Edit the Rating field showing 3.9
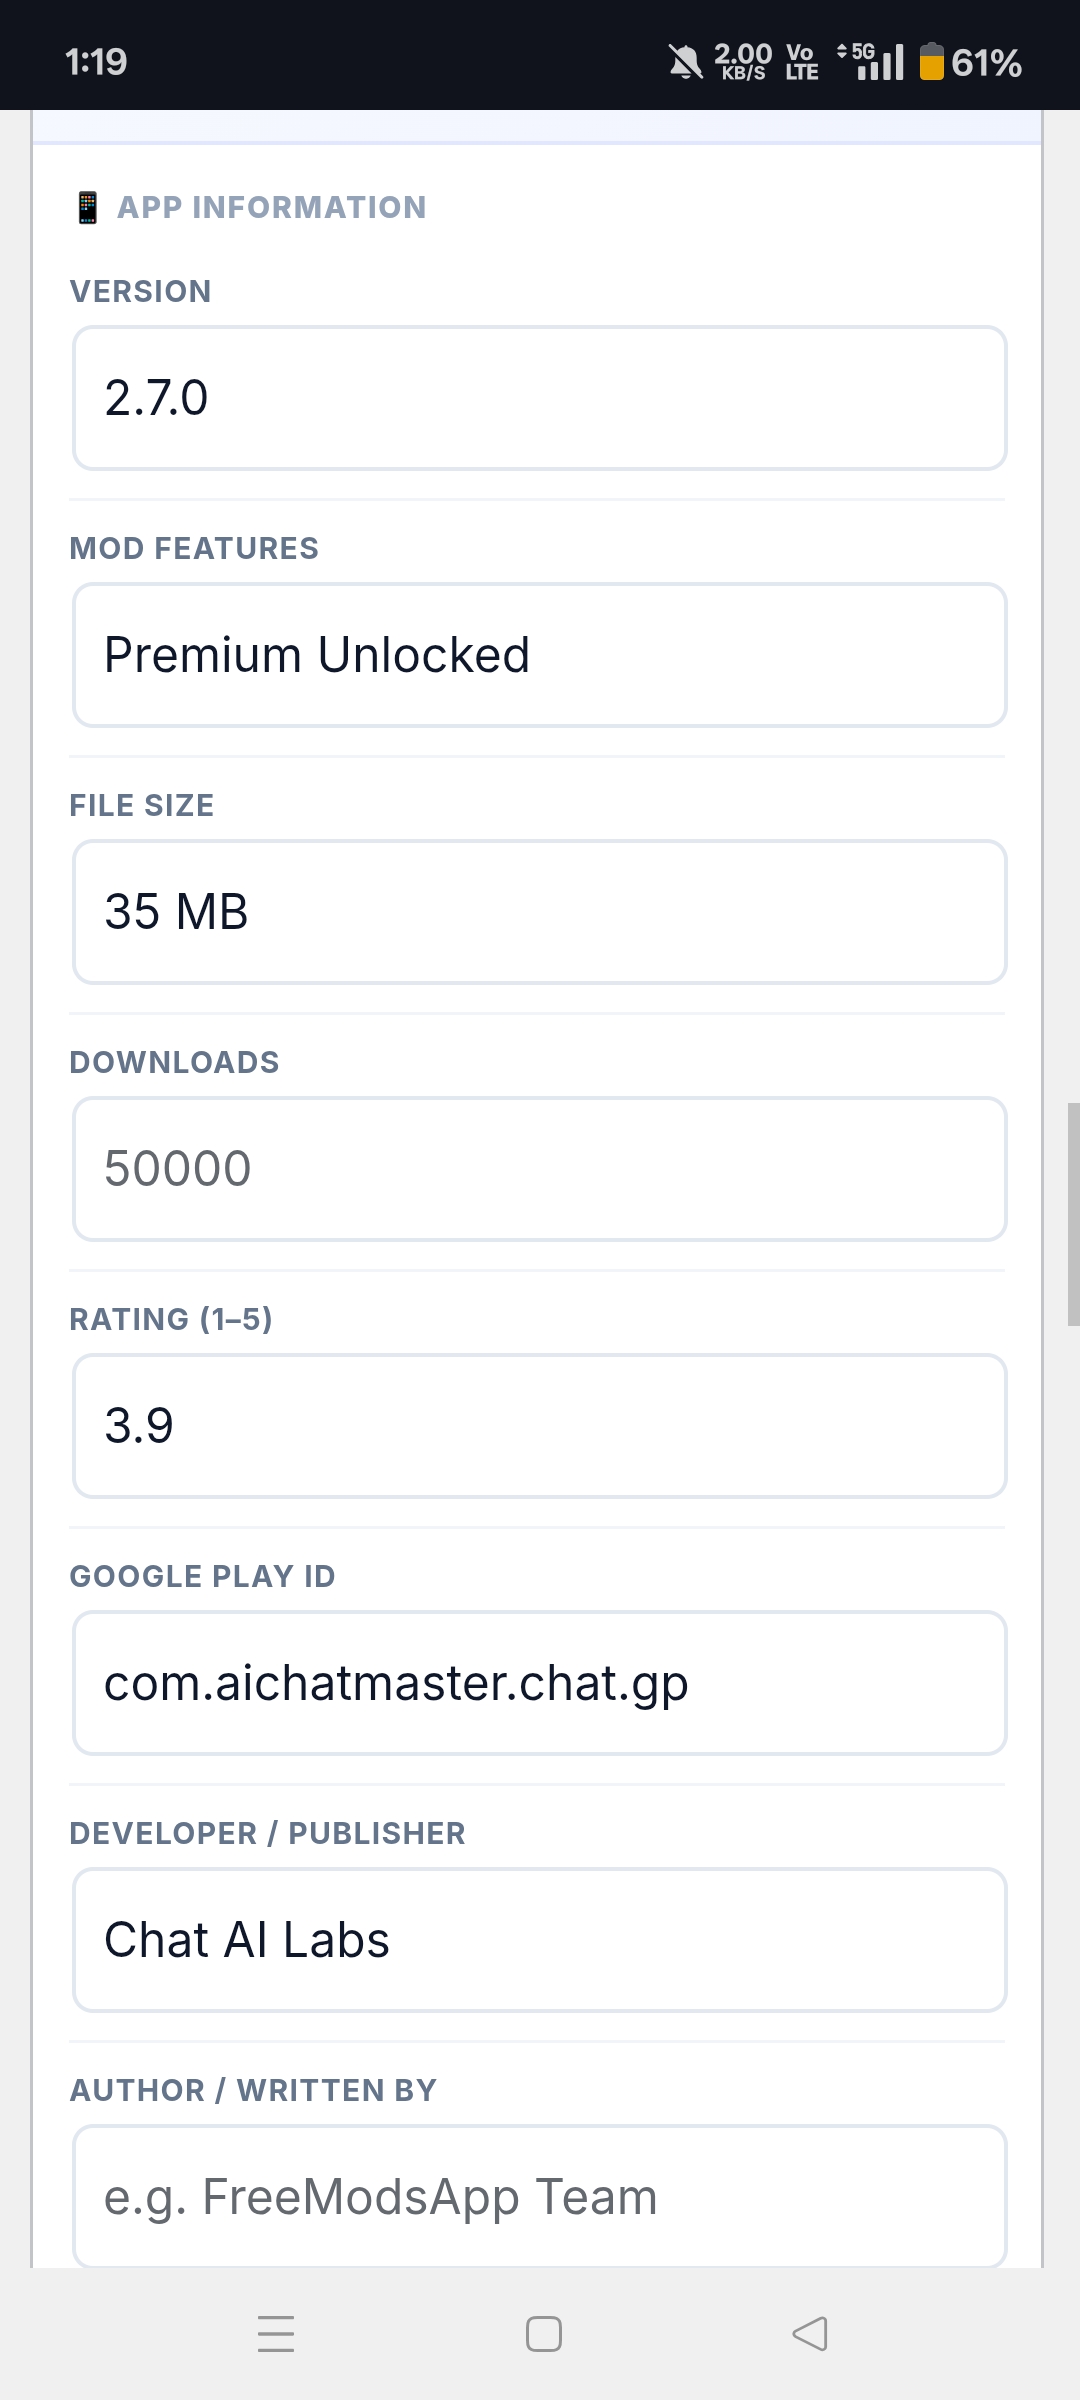 (x=540, y=1426)
